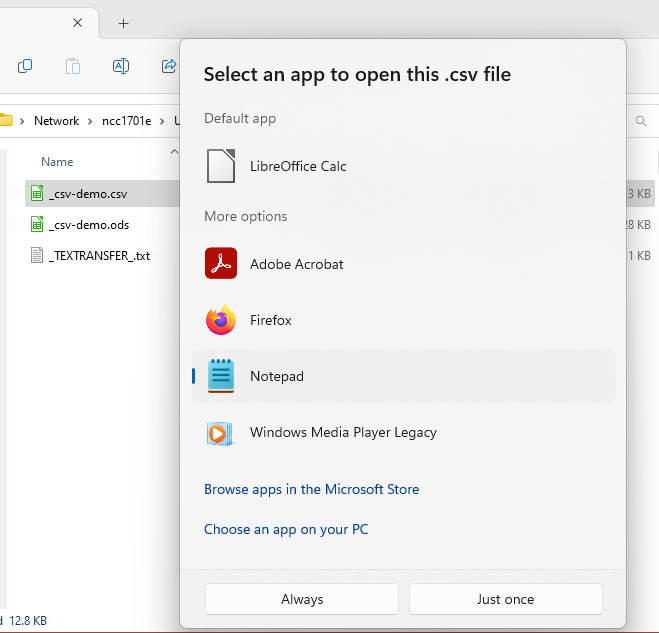Click the _csv-demo.csv spreadsheet file icon
Image resolution: width=659 pixels, height=633 pixels.
click(37, 193)
